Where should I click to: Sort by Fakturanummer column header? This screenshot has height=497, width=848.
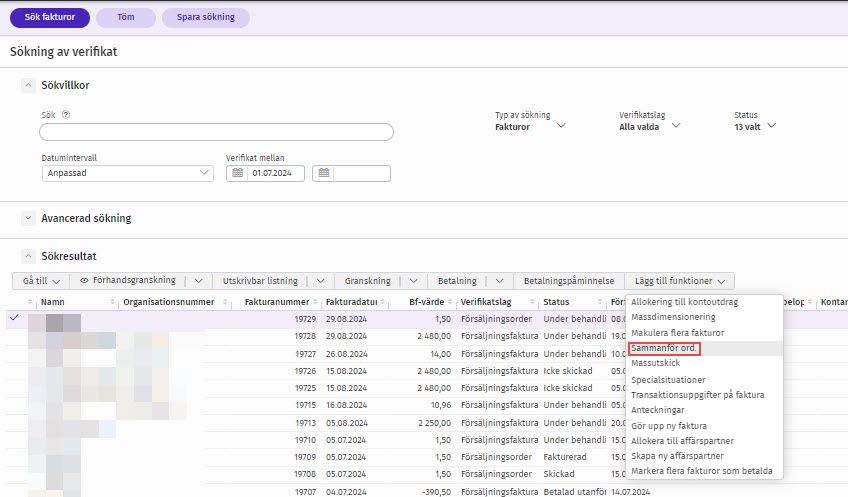276,302
